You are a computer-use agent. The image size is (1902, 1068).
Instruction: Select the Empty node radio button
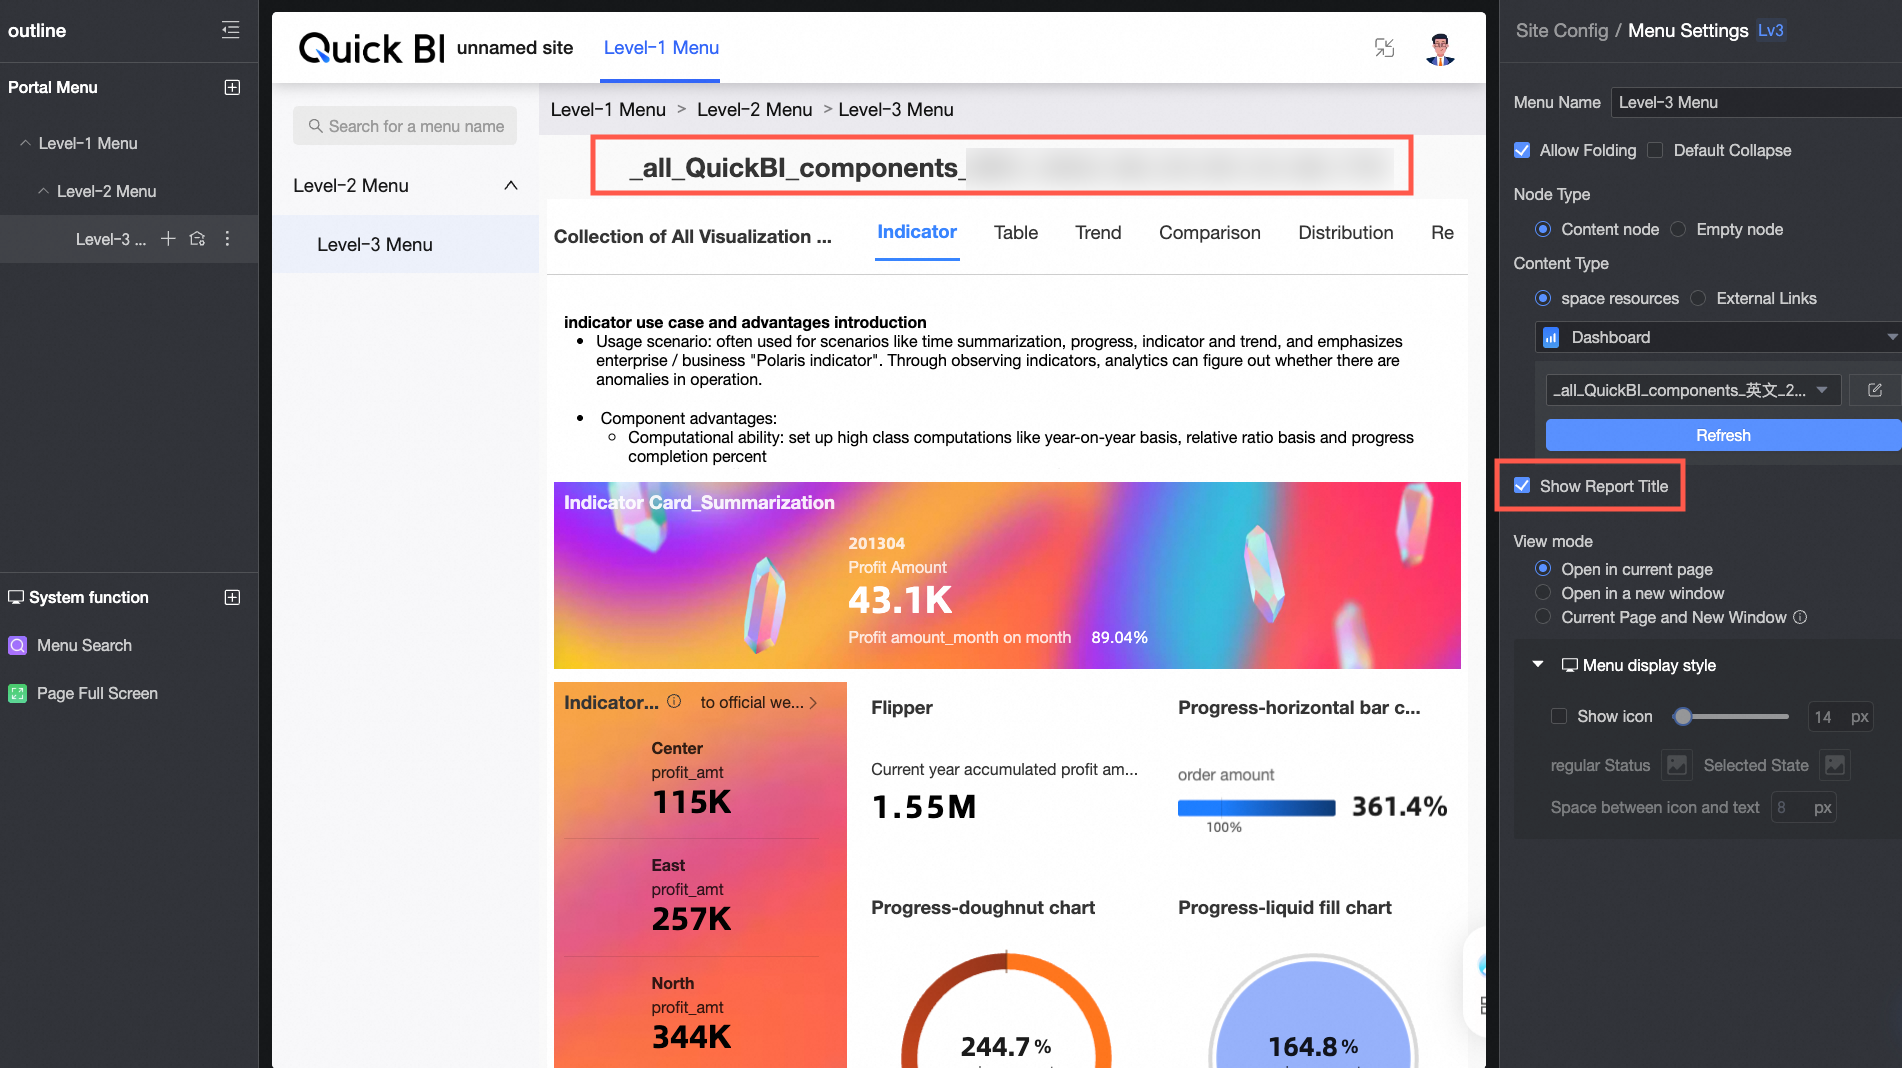pyautogui.click(x=1679, y=229)
